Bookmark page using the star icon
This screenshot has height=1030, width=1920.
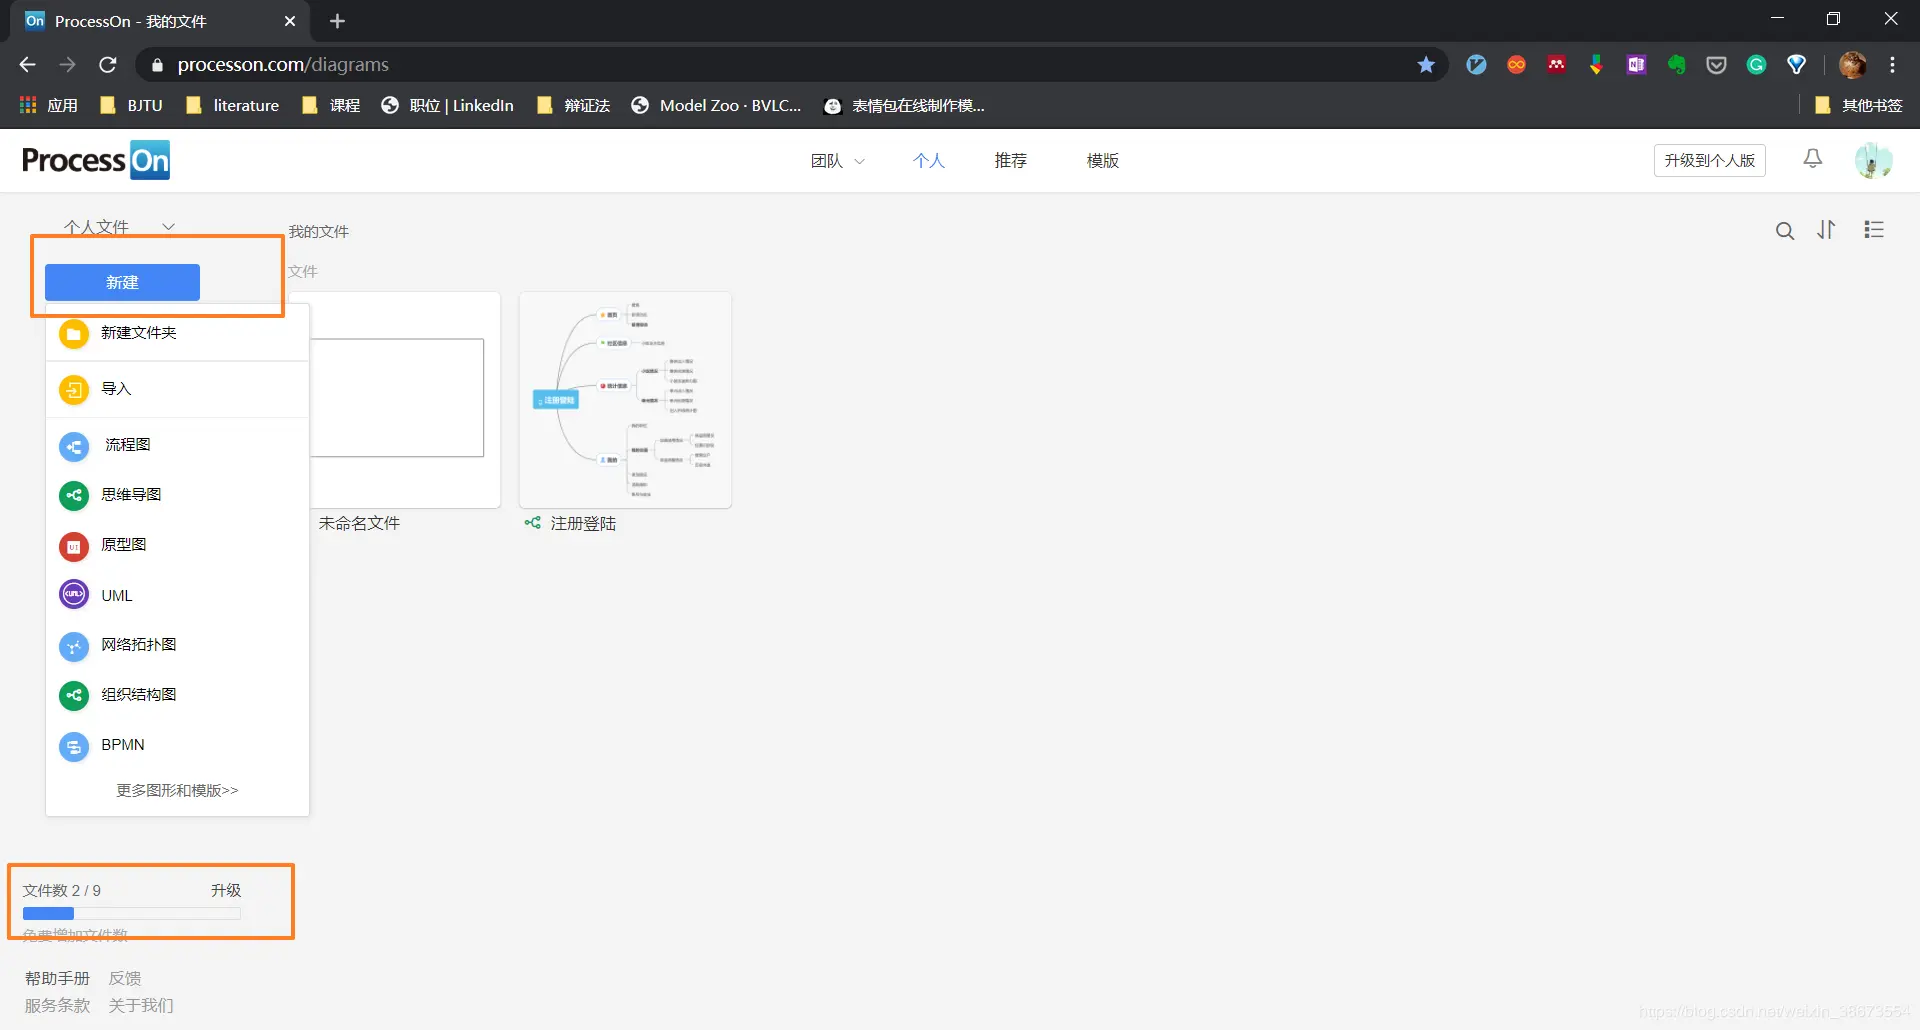point(1426,65)
